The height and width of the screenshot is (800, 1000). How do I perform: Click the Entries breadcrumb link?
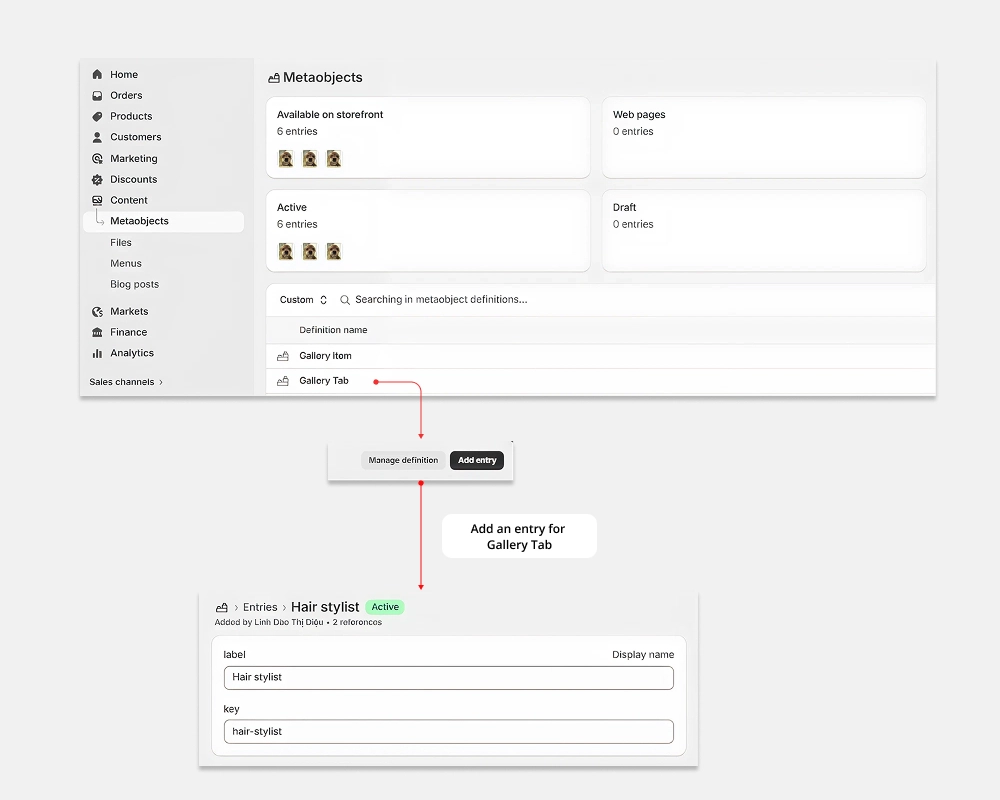[x=260, y=607]
